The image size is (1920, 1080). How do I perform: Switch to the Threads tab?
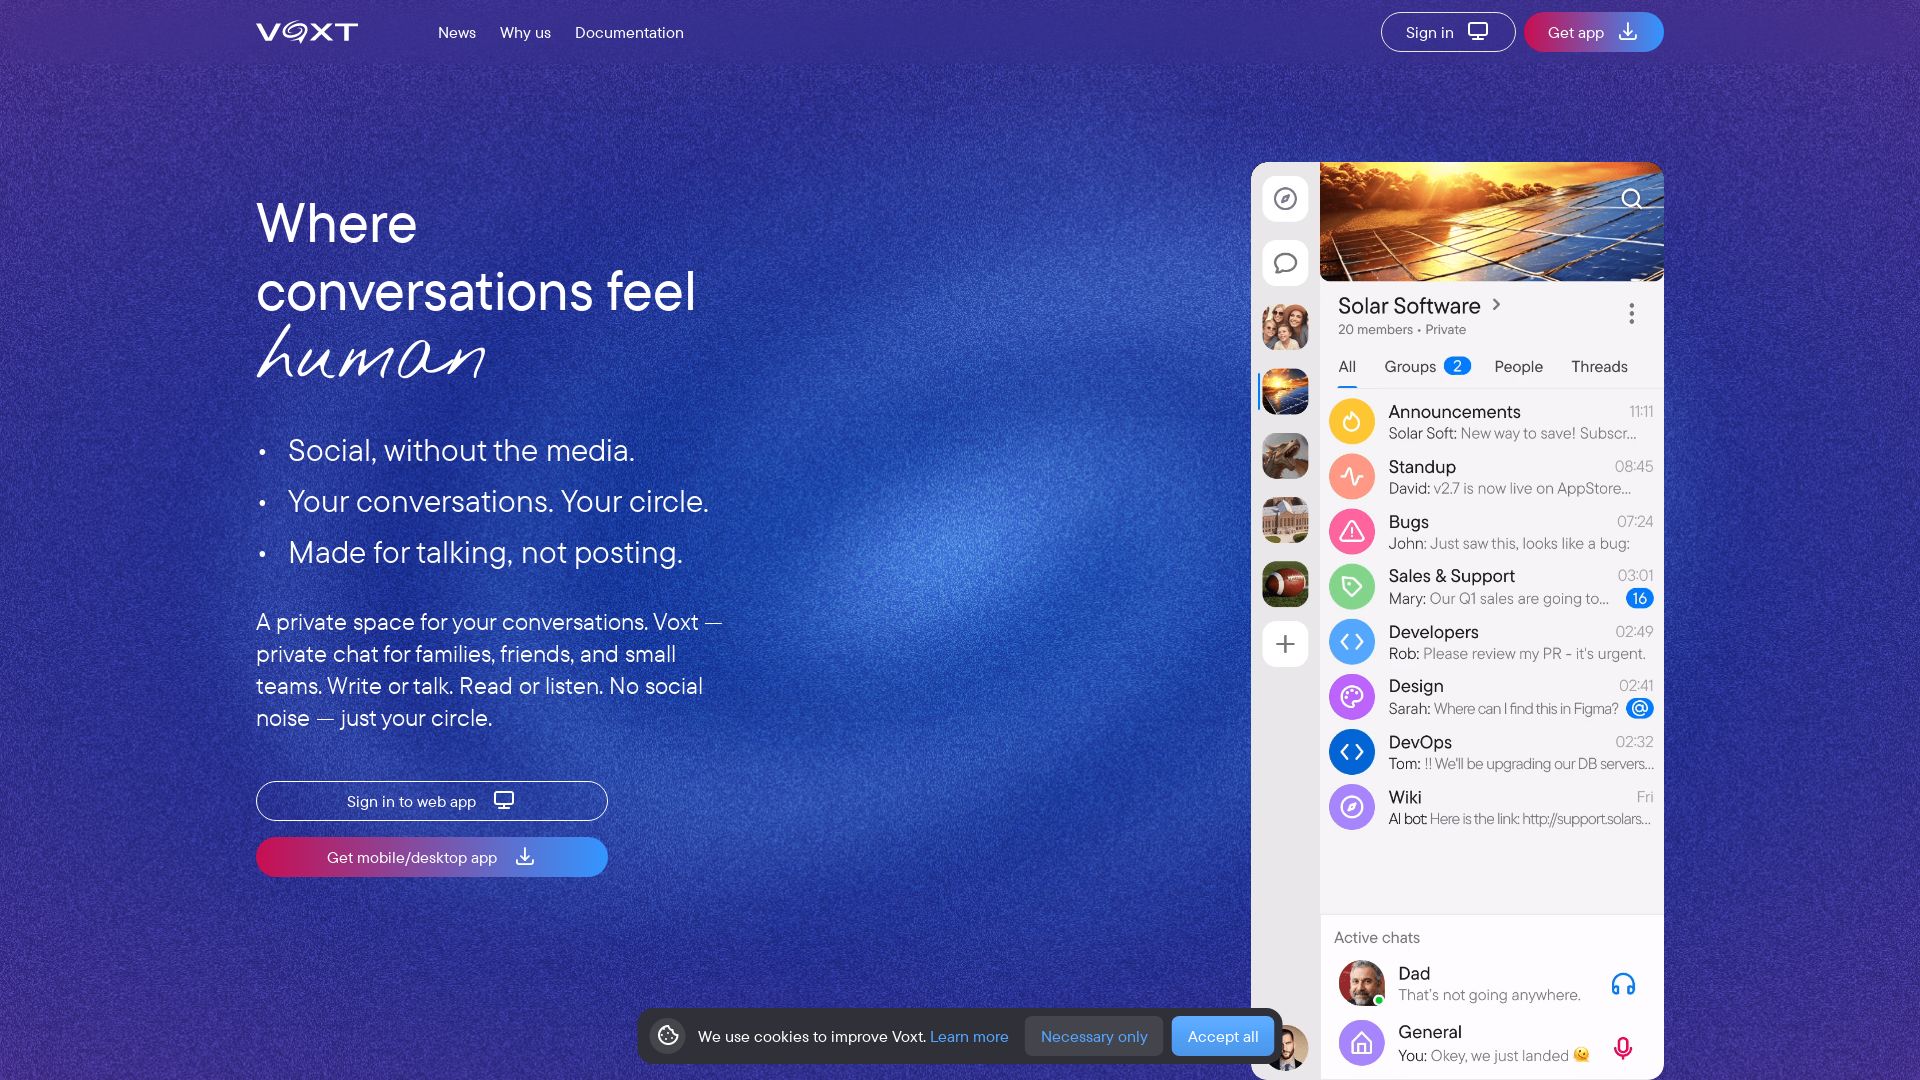(x=1599, y=367)
